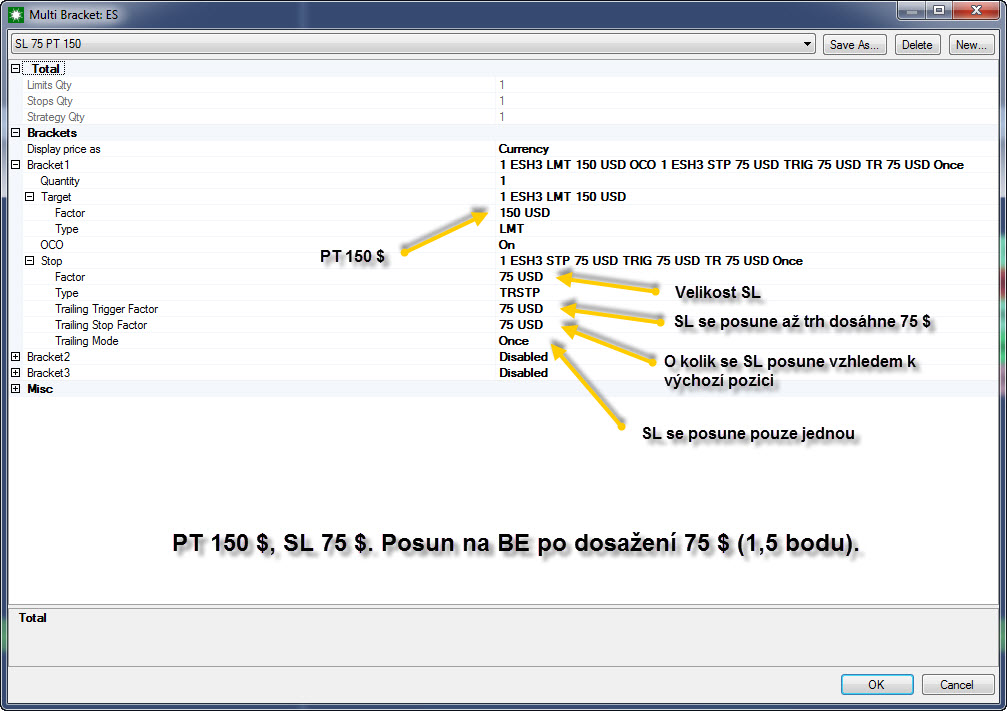
Task: Click the Stop Type value TRSTP
Action: tap(520, 293)
